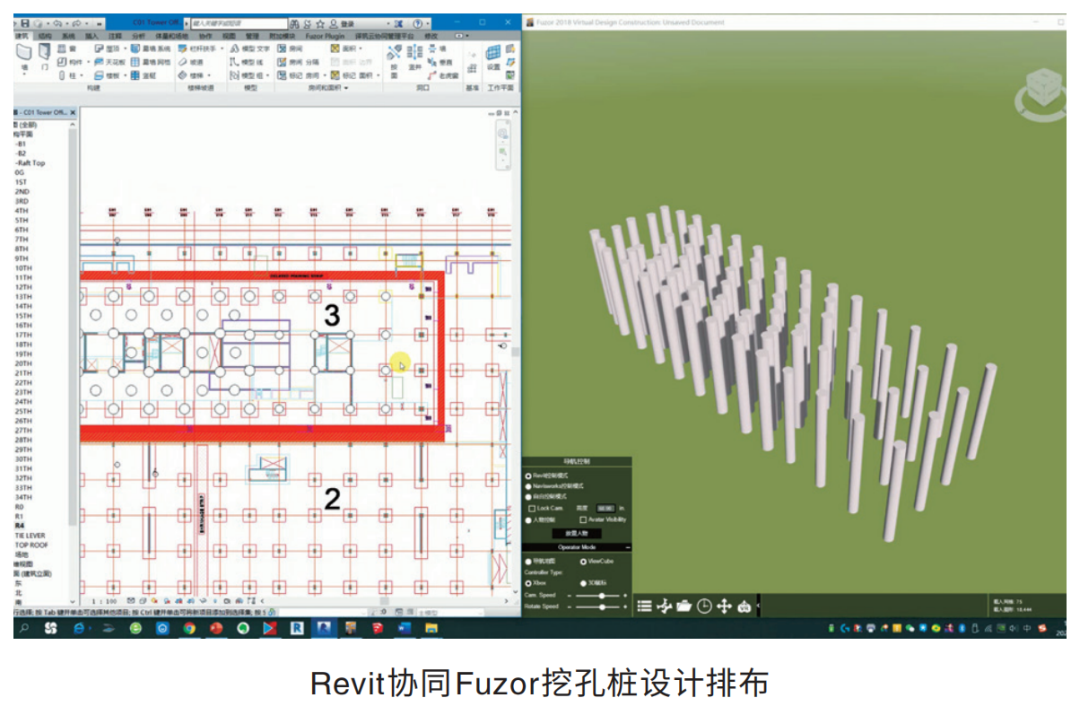Open the Railing (栏杆扶手) dropdown arrow
The image size is (1080, 715).
pos(222,48)
